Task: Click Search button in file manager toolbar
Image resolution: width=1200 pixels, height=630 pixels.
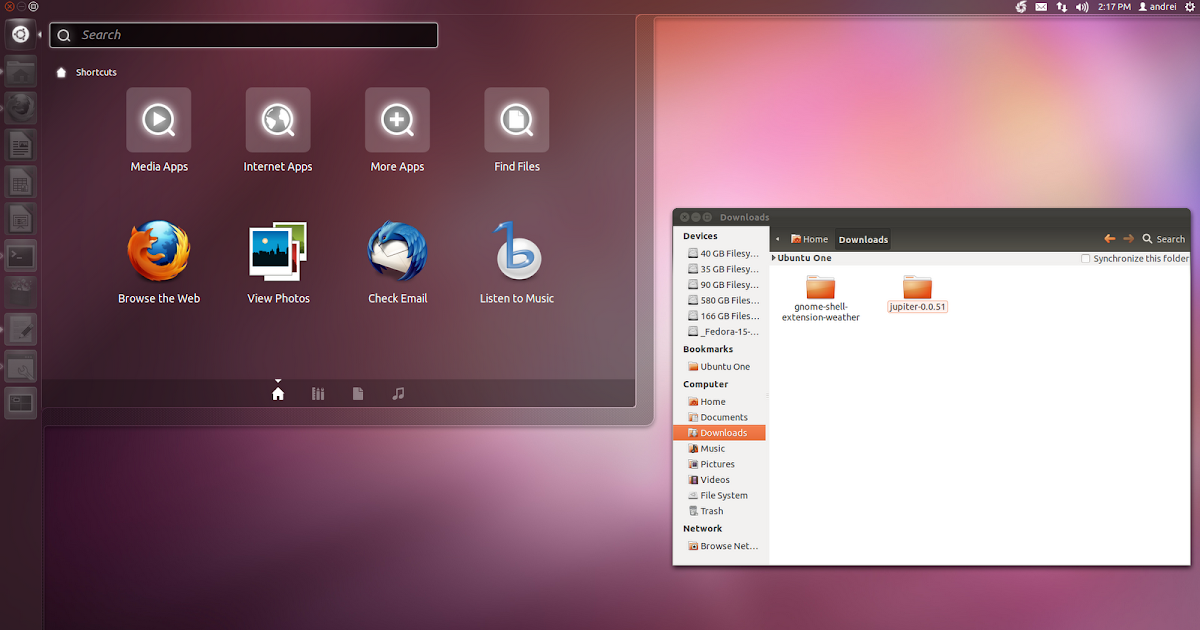Action: coord(1163,239)
